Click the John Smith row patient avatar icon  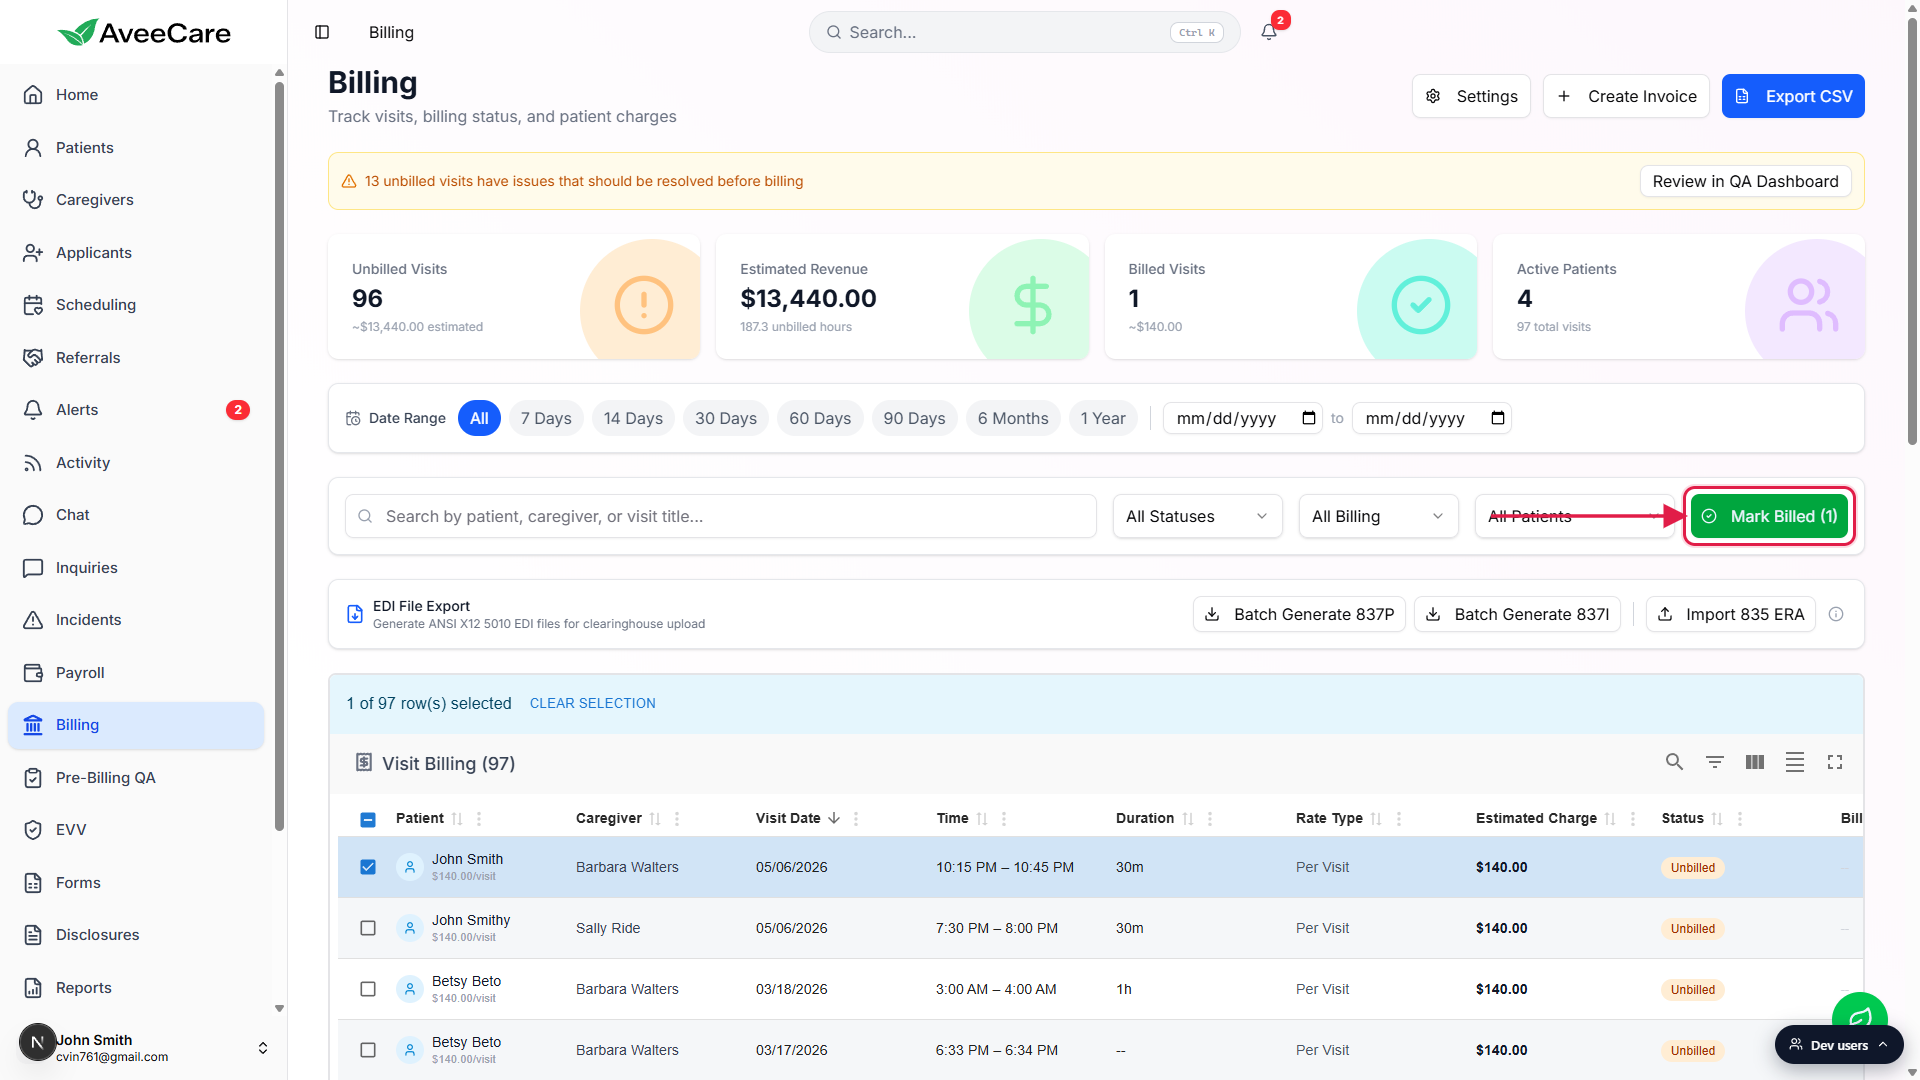[x=409, y=867]
